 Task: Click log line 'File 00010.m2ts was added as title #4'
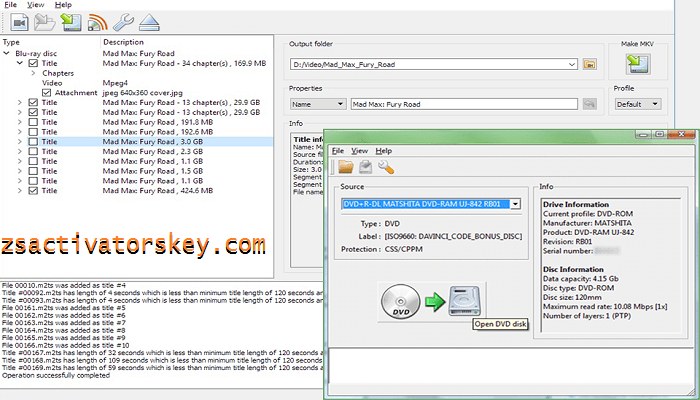coord(64,285)
